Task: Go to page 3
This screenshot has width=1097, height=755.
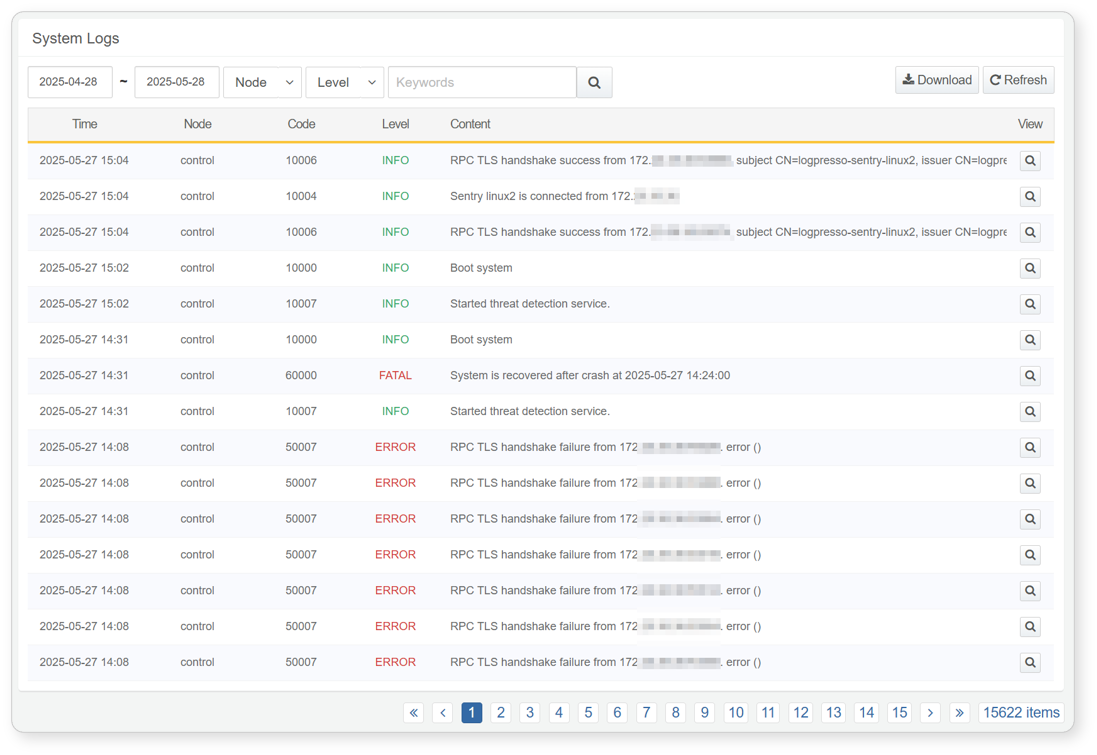Action: click(x=530, y=712)
